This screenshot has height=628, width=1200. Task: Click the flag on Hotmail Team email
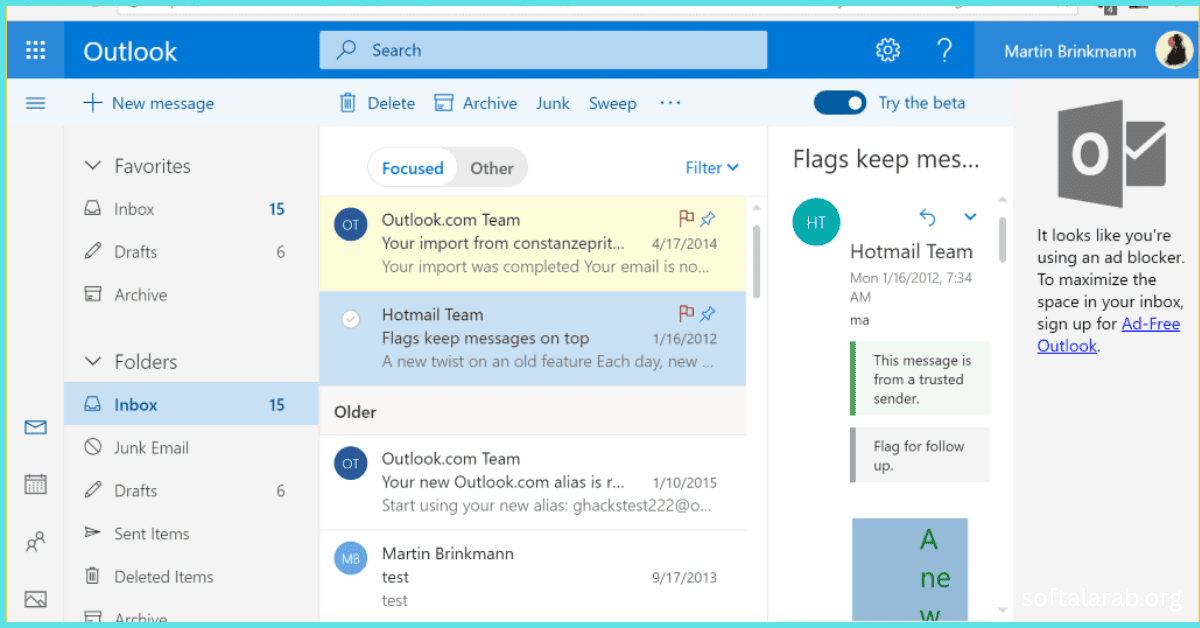coord(686,313)
